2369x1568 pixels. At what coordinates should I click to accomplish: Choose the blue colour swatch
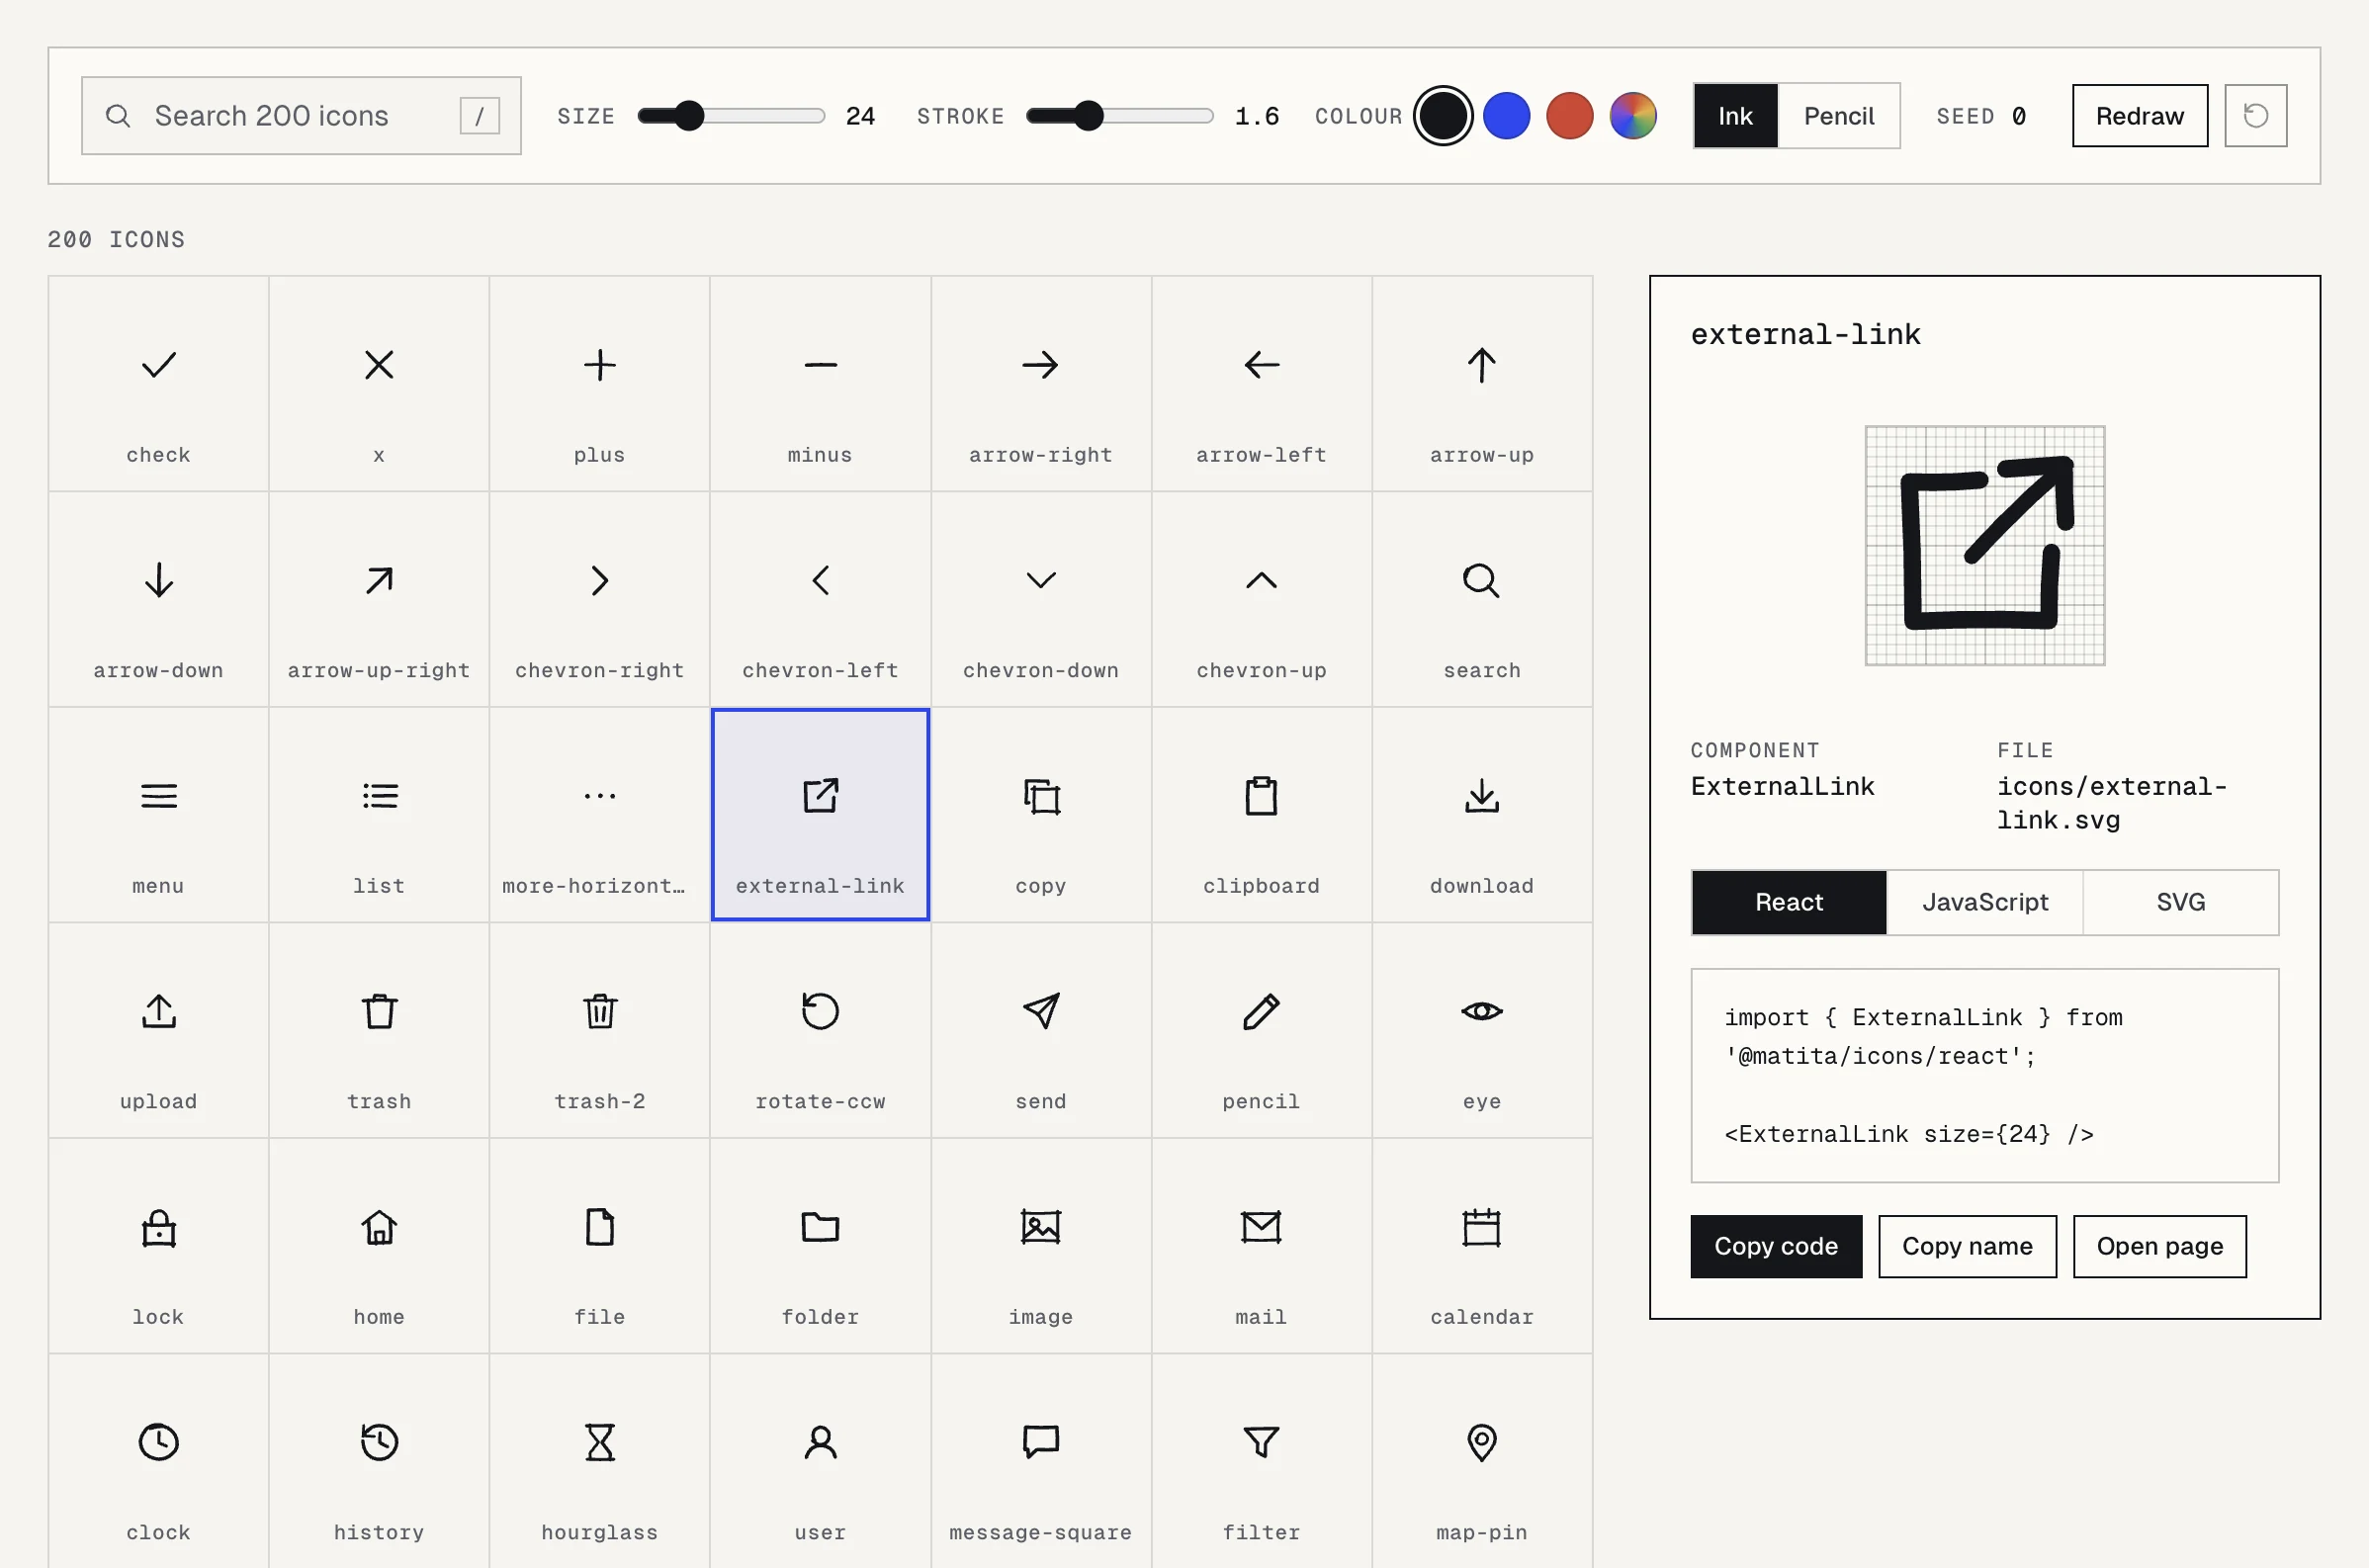pos(1506,116)
